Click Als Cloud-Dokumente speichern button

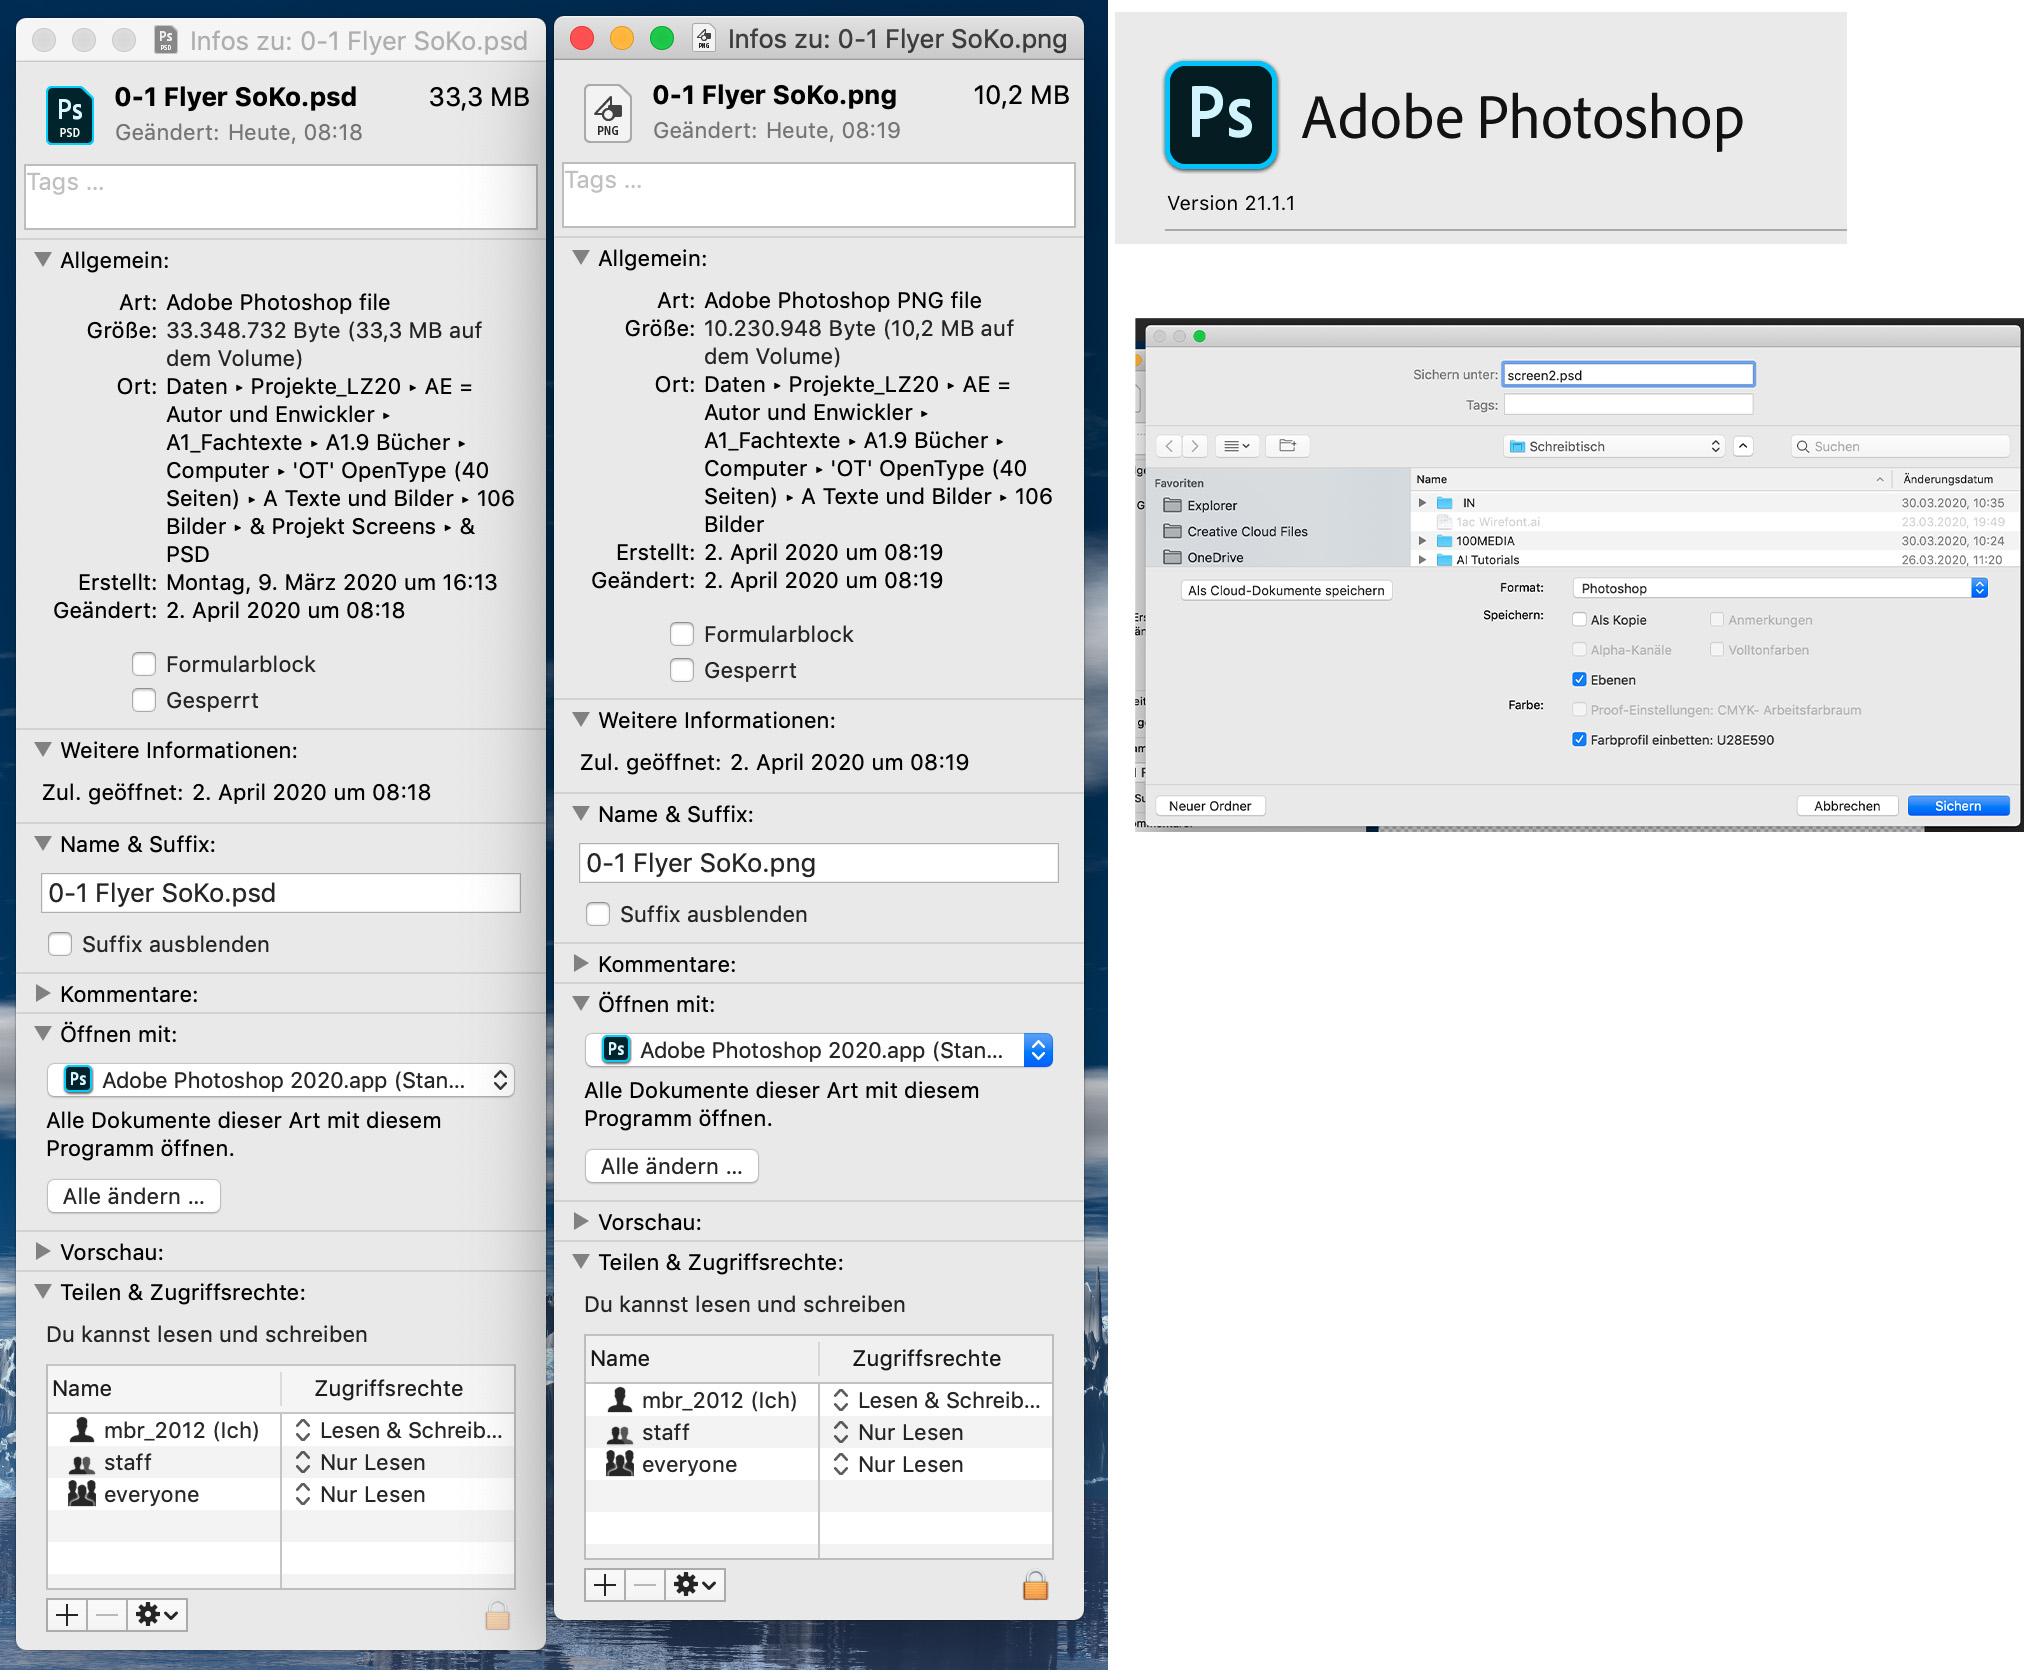pos(1286,590)
